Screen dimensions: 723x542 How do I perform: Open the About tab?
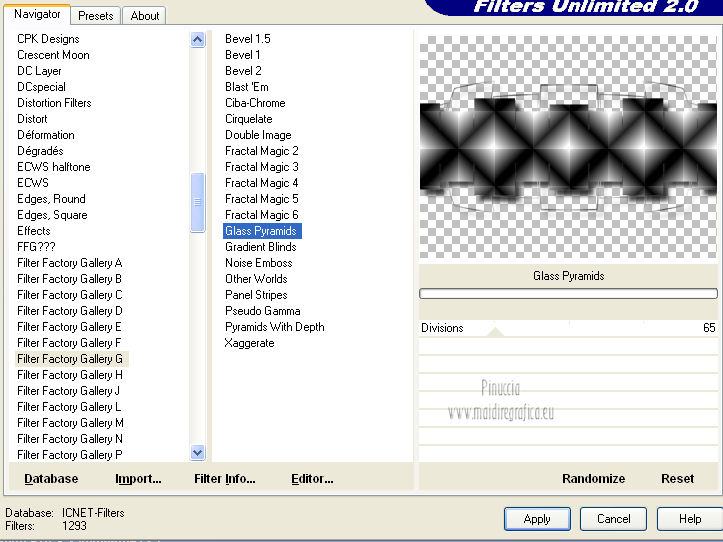144,16
